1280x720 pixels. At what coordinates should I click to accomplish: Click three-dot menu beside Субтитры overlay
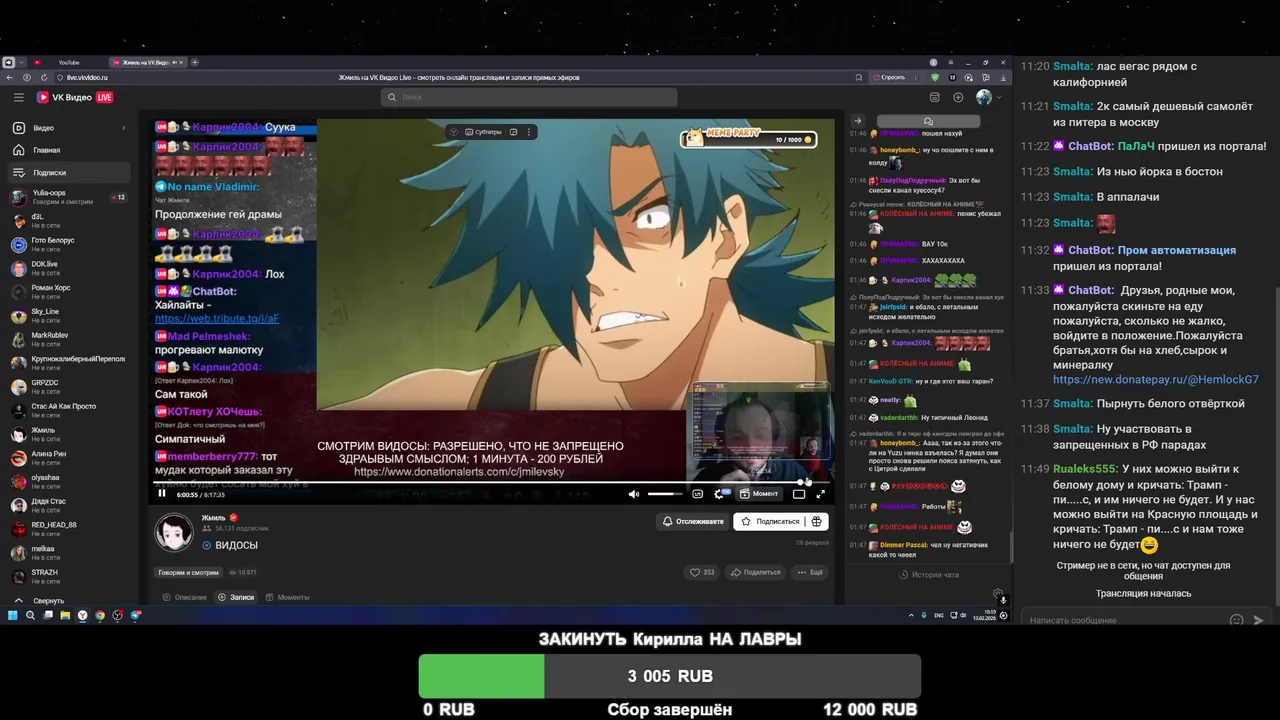pos(529,132)
